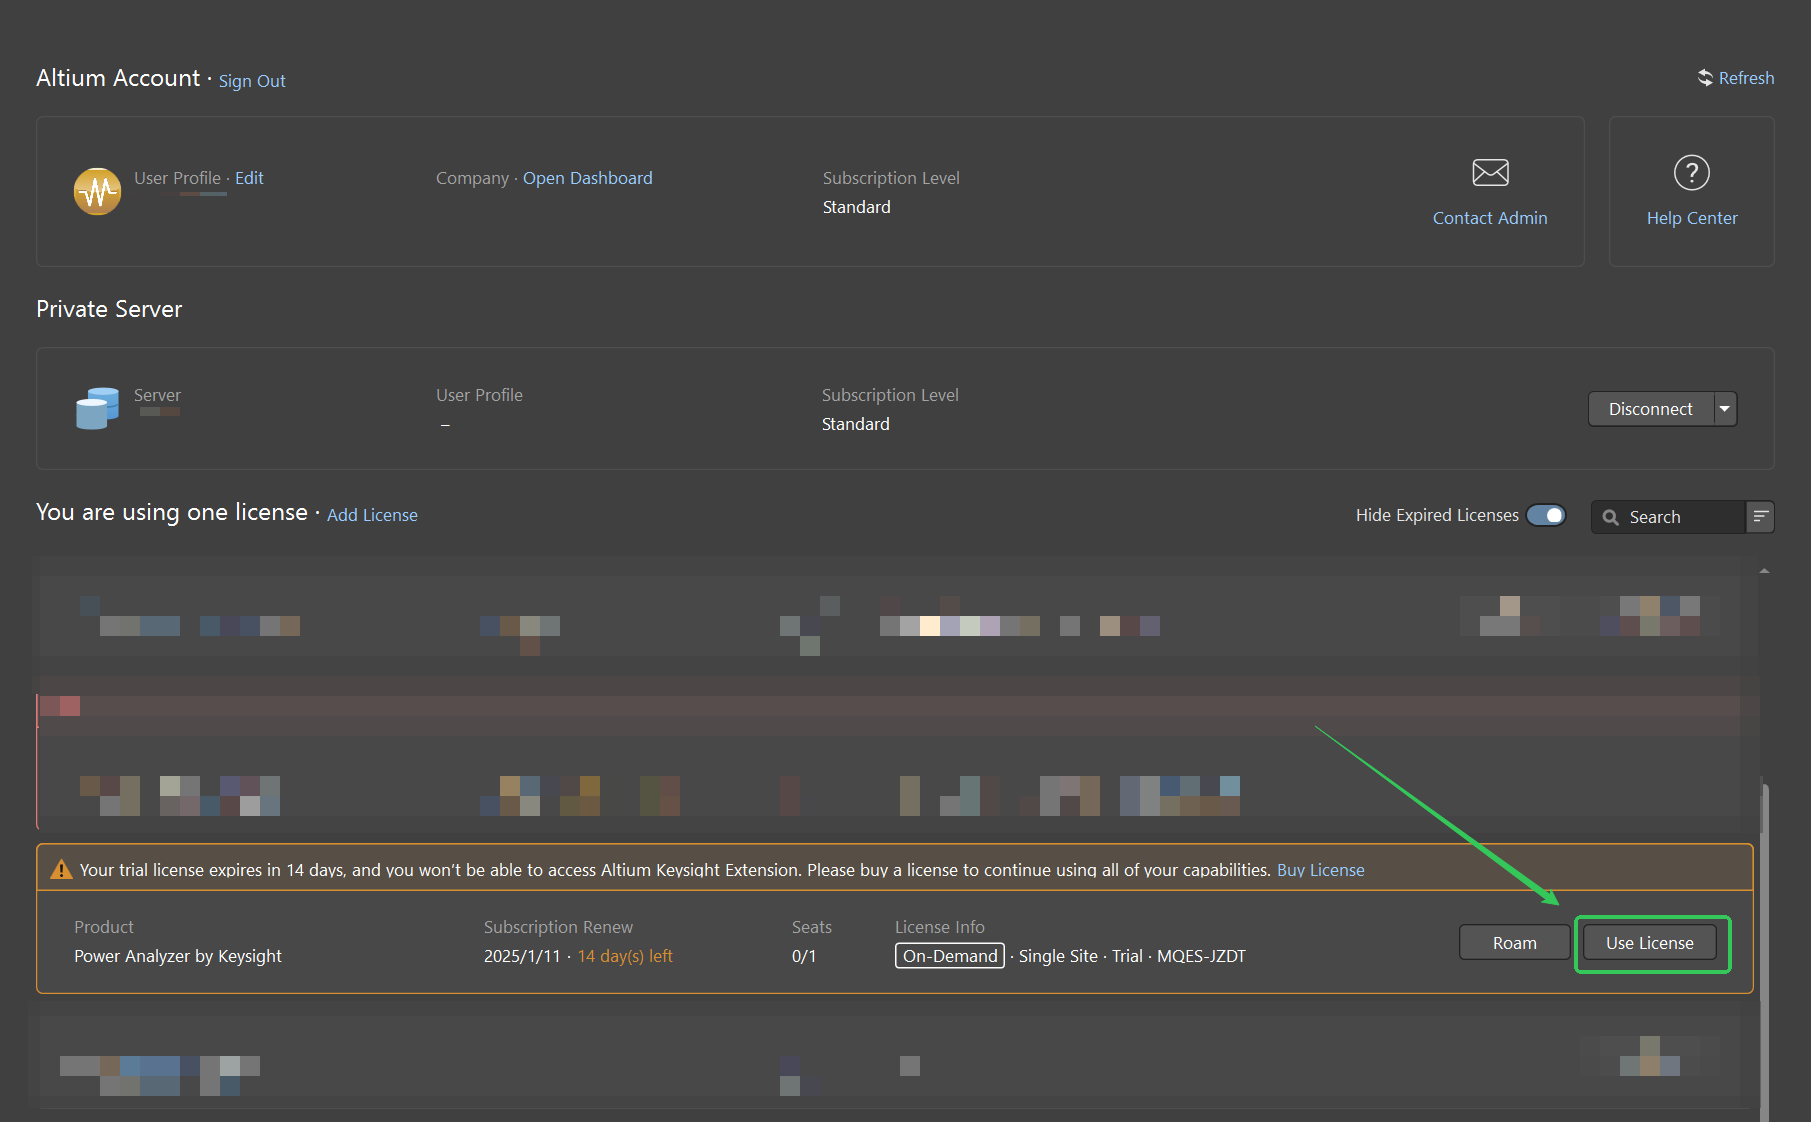Click the '0/1' seats value
This screenshot has height=1122, width=1811.
coord(804,956)
